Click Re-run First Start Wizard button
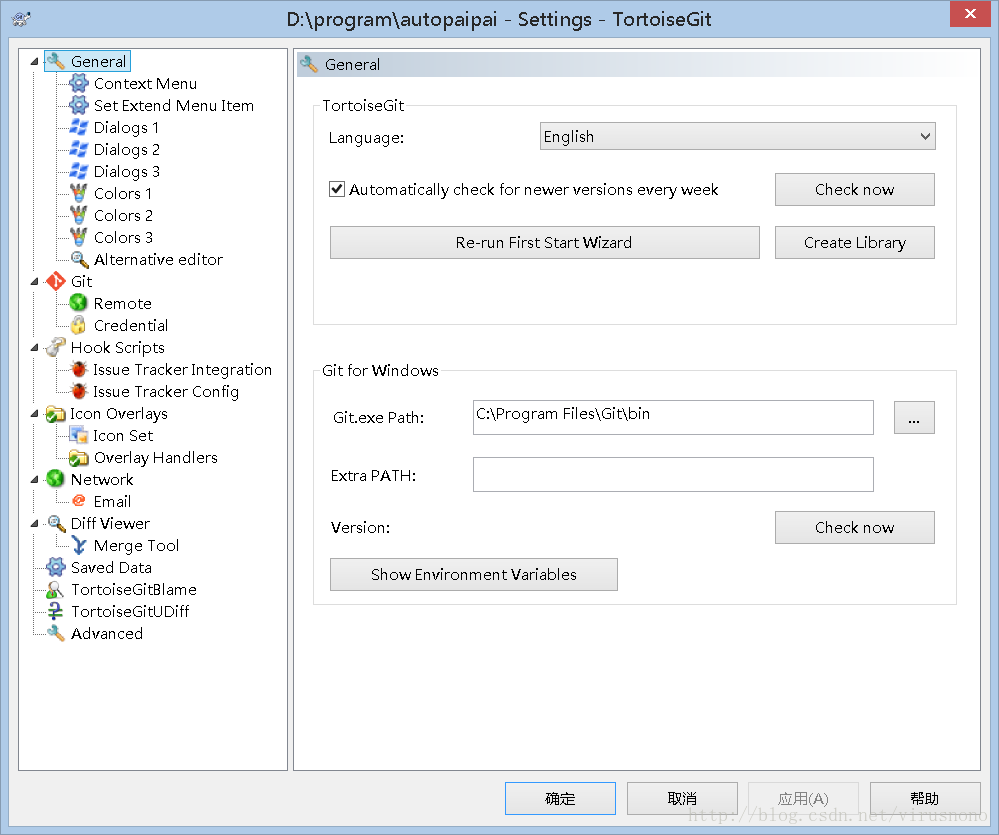 [544, 242]
